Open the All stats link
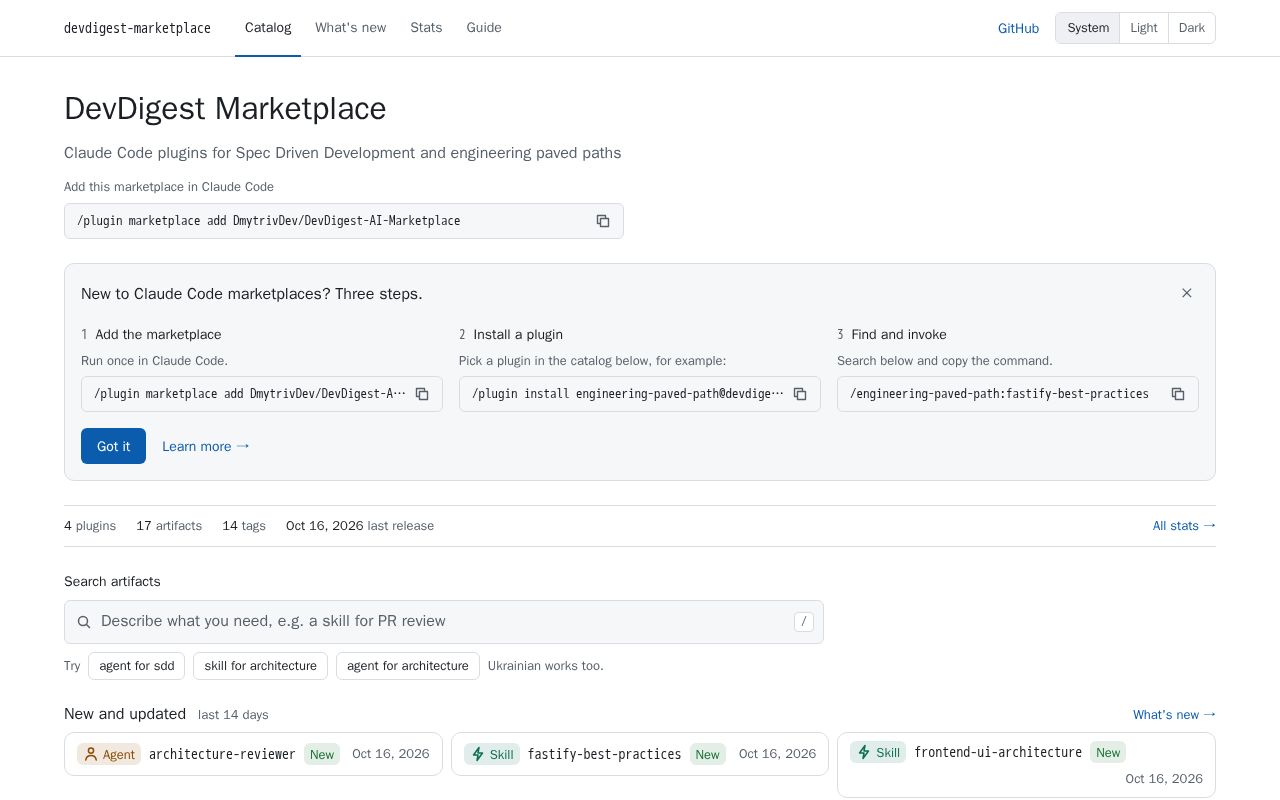 pyautogui.click(x=1184, y=526)
